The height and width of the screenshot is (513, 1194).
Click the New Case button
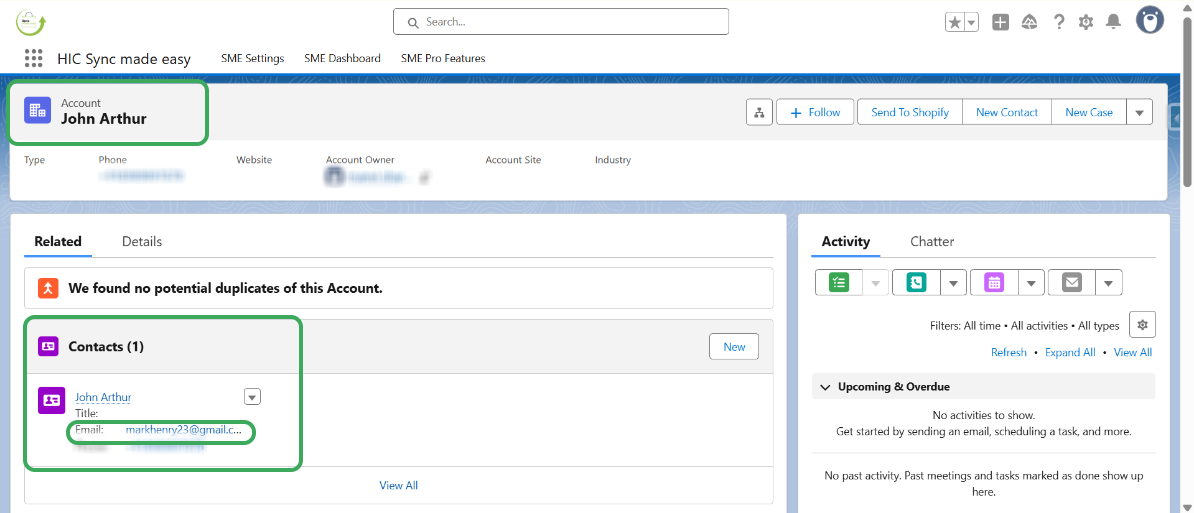1089,112
